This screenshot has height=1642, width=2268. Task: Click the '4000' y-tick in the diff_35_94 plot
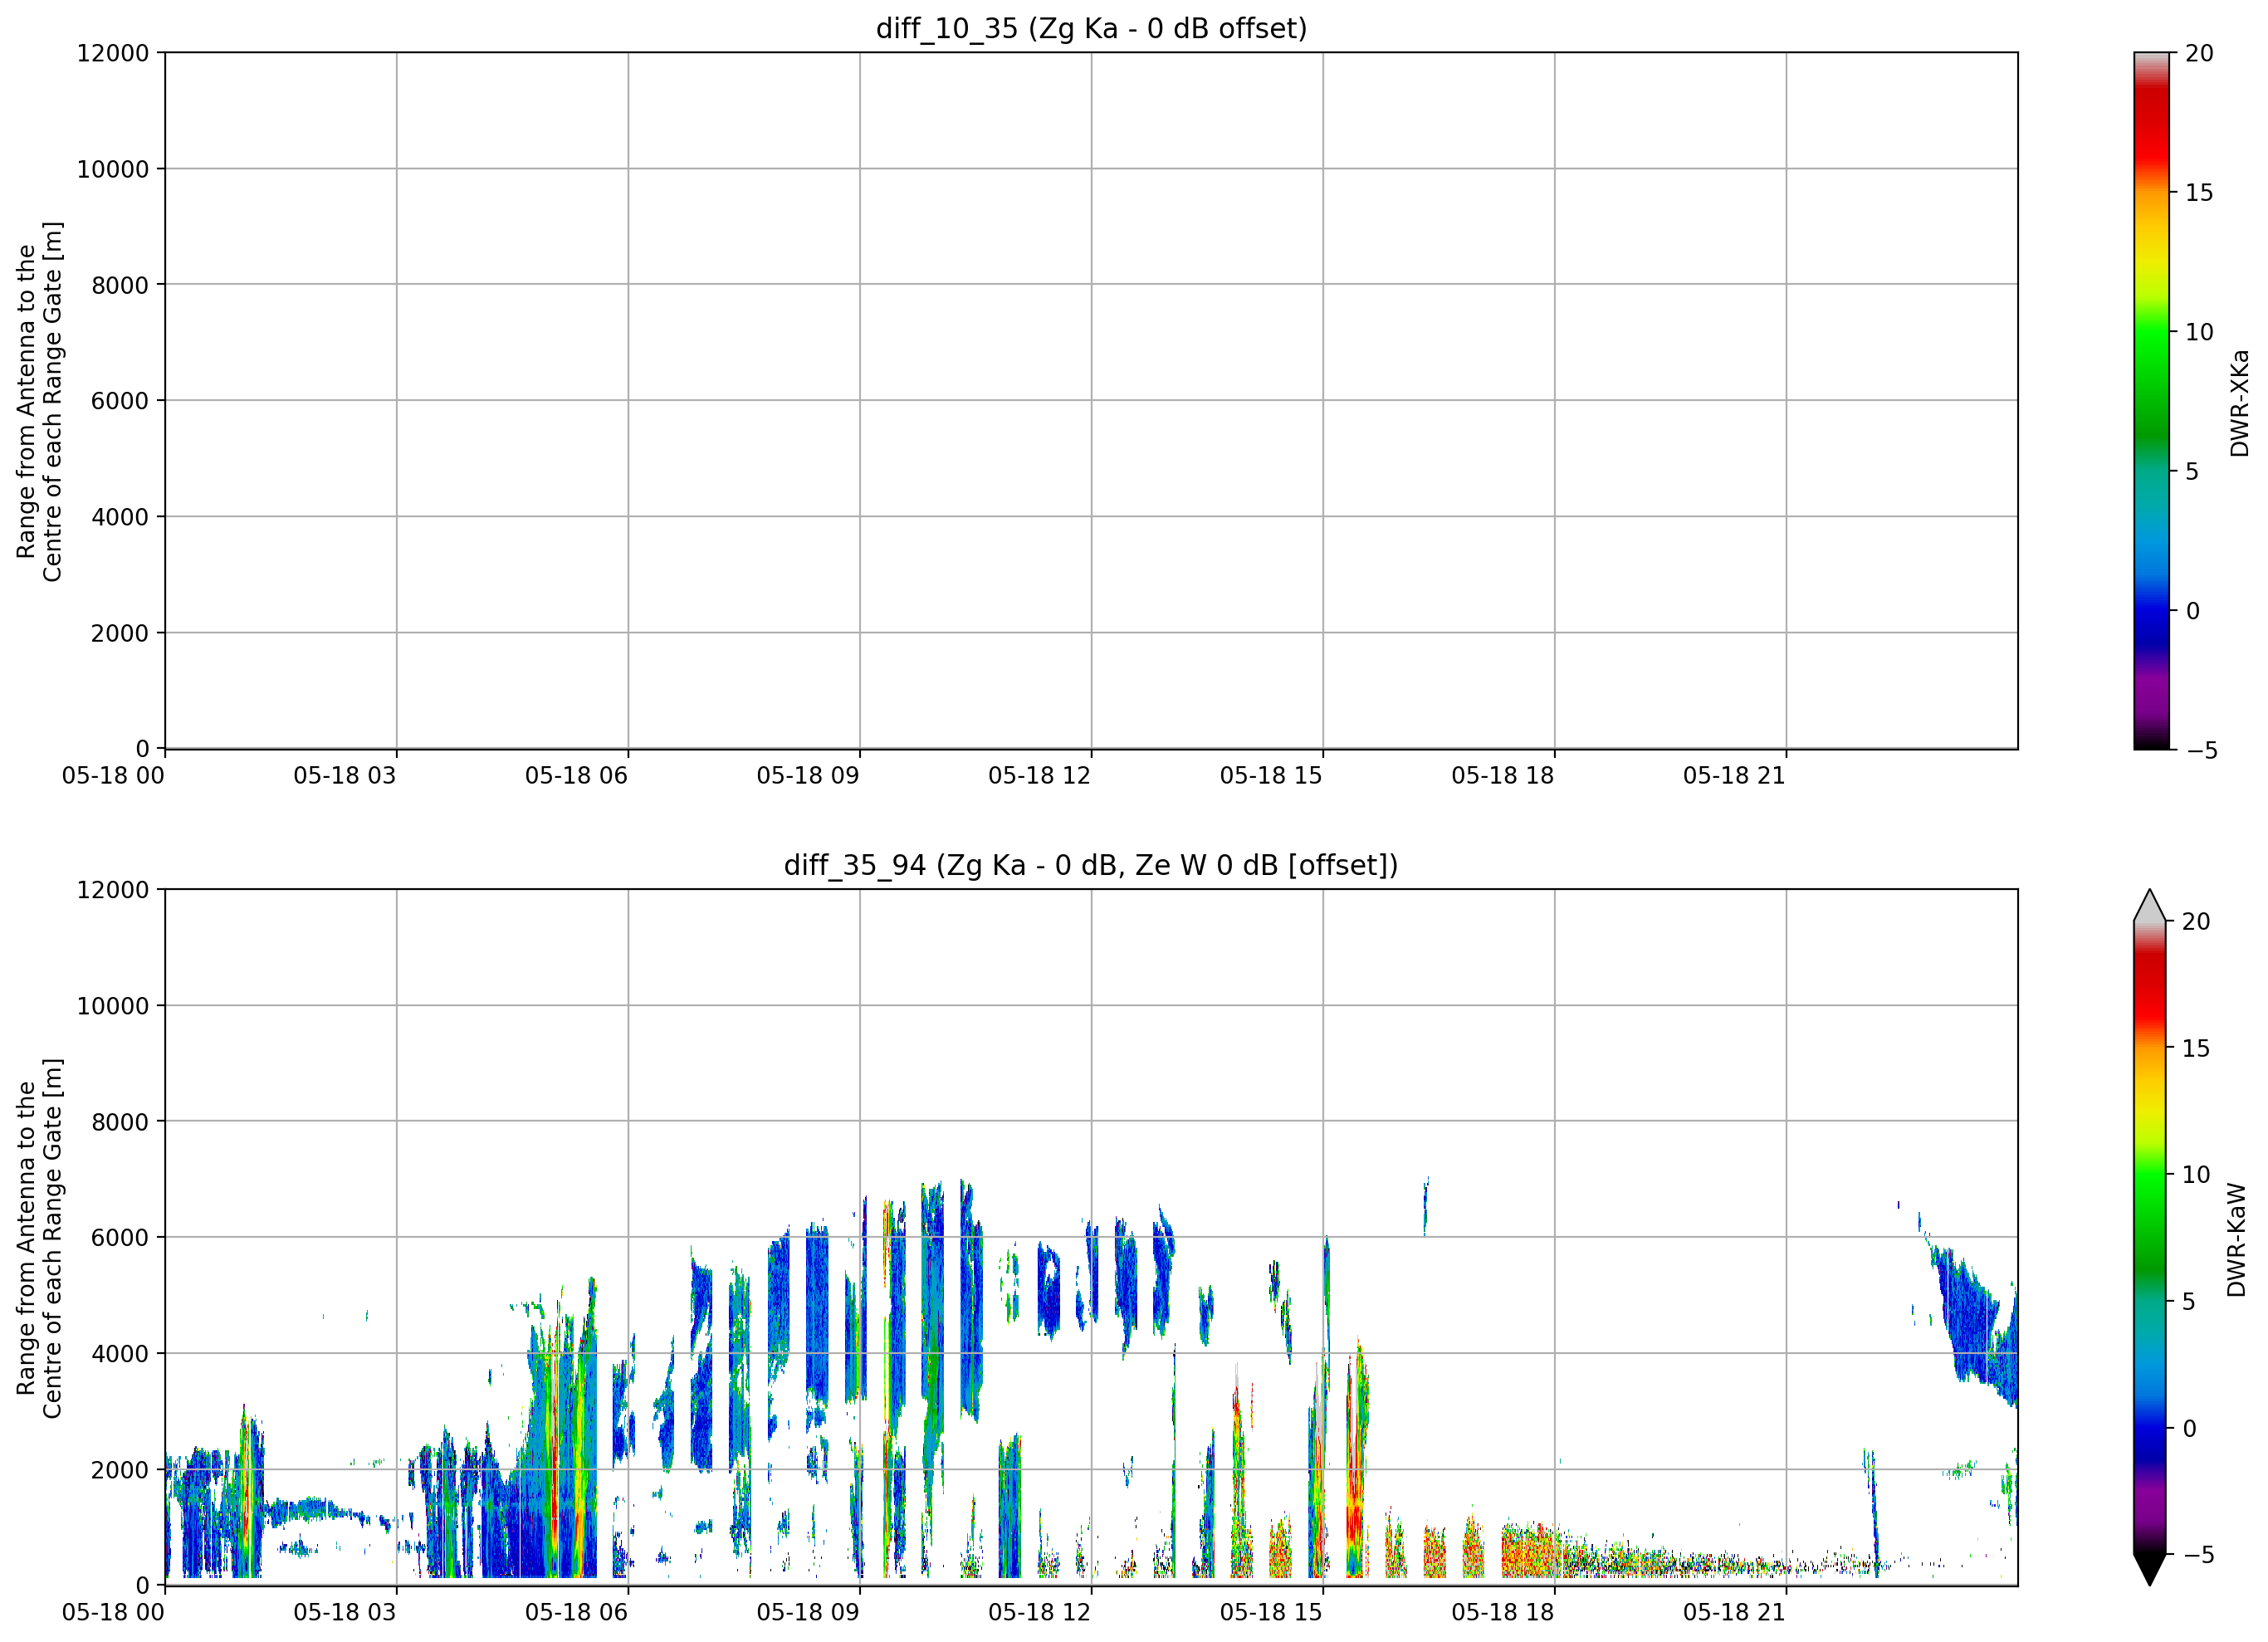(x=120, y=1354)
